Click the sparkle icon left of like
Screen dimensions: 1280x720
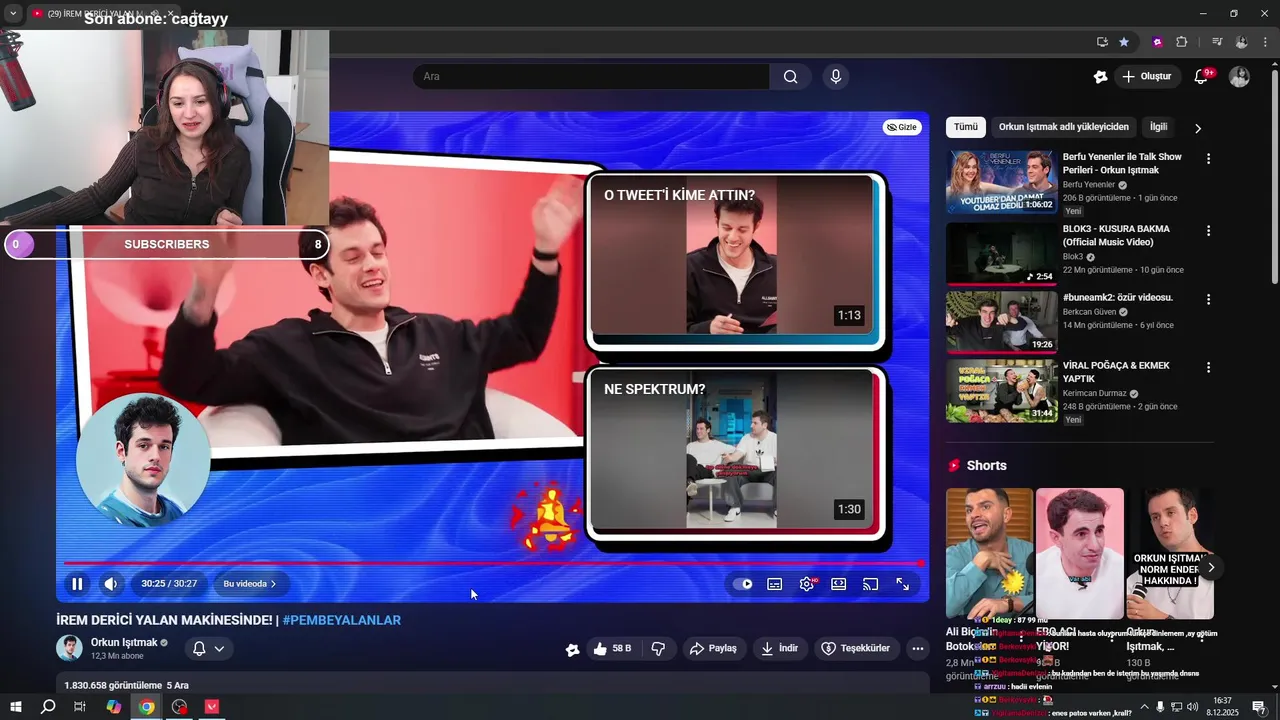coord(572,649)
